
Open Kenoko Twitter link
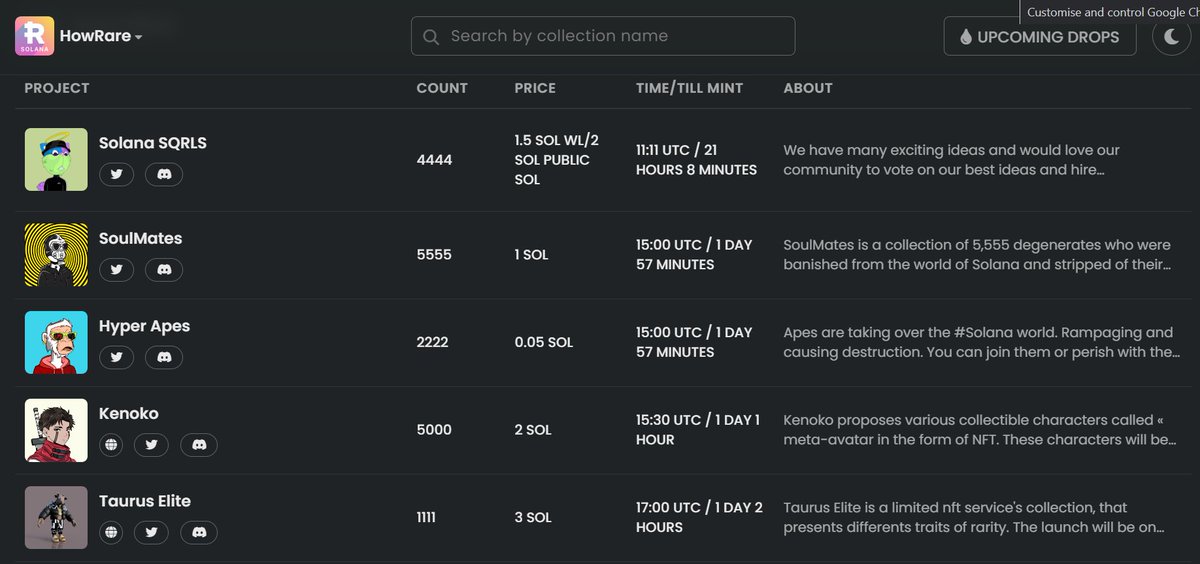152,445
